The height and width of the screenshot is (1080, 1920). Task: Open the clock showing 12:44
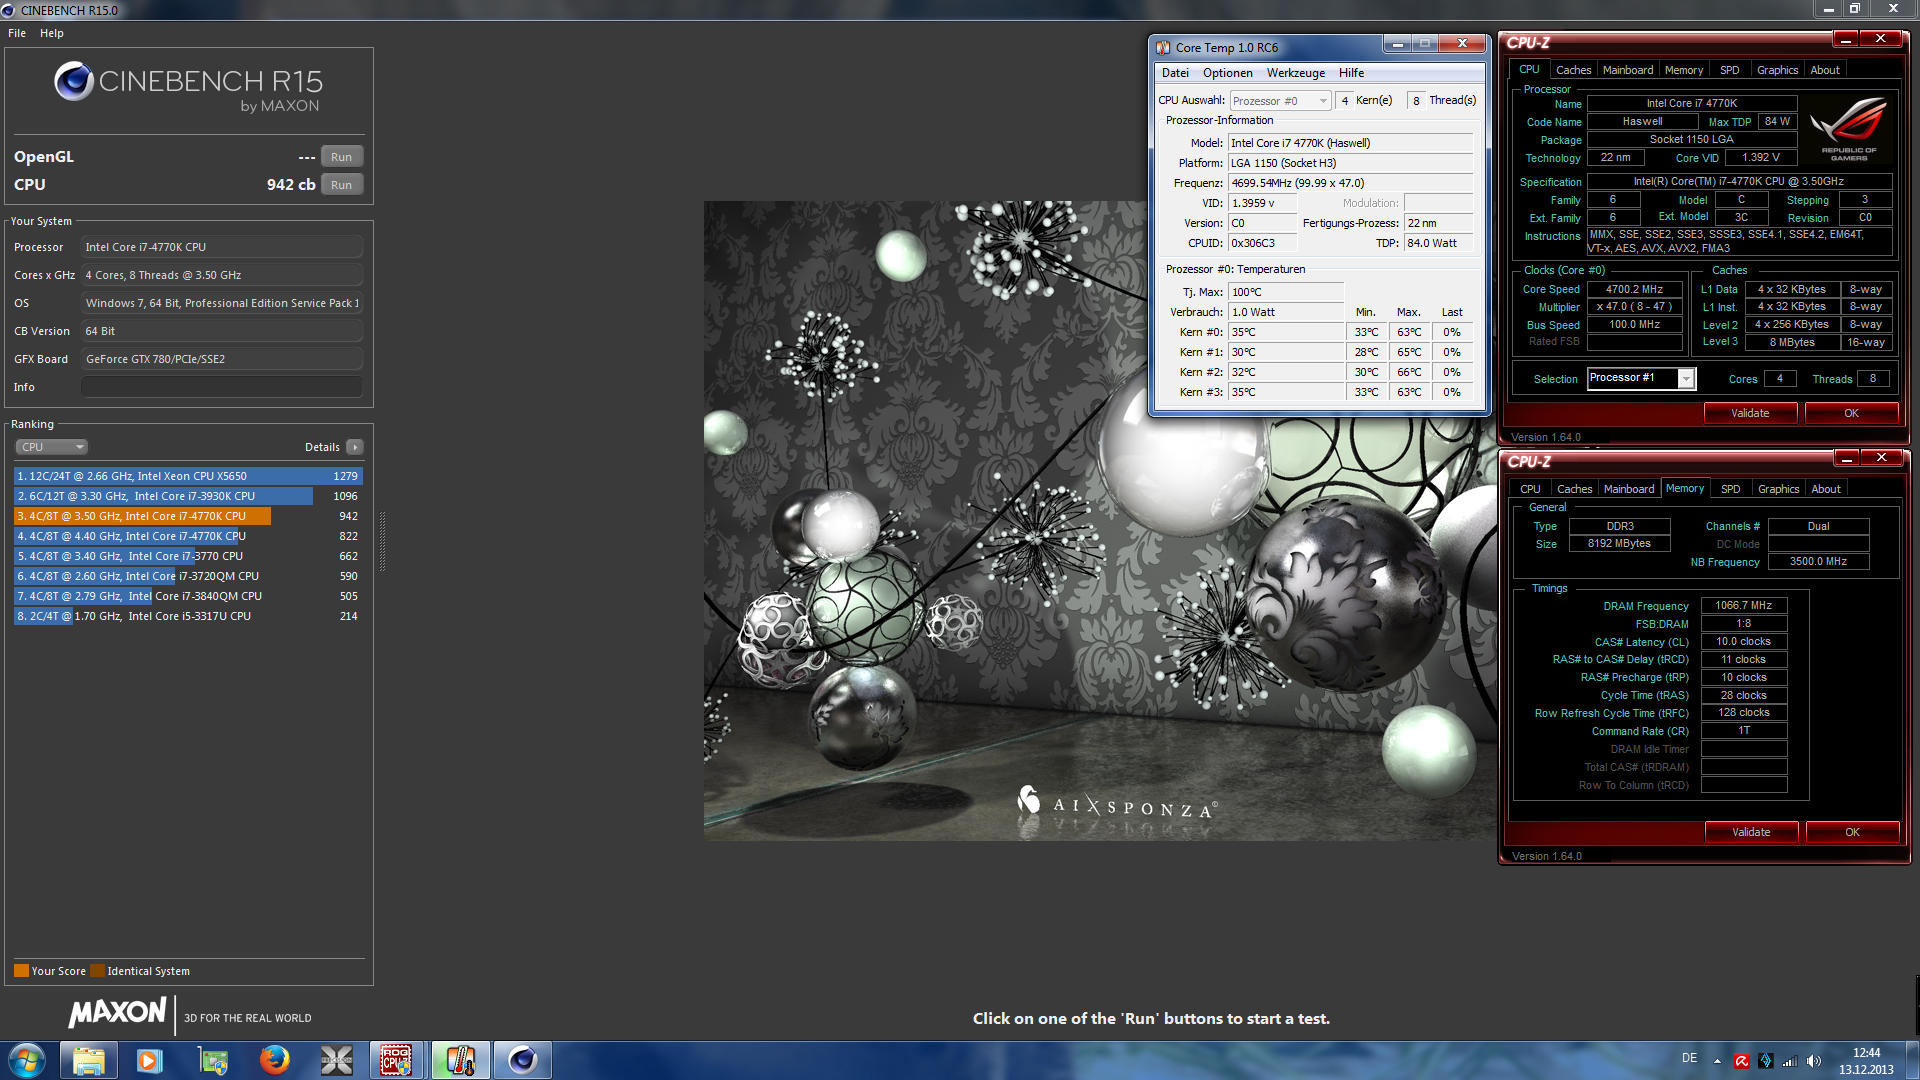pyautogui.click(x=1866, y=1061)
